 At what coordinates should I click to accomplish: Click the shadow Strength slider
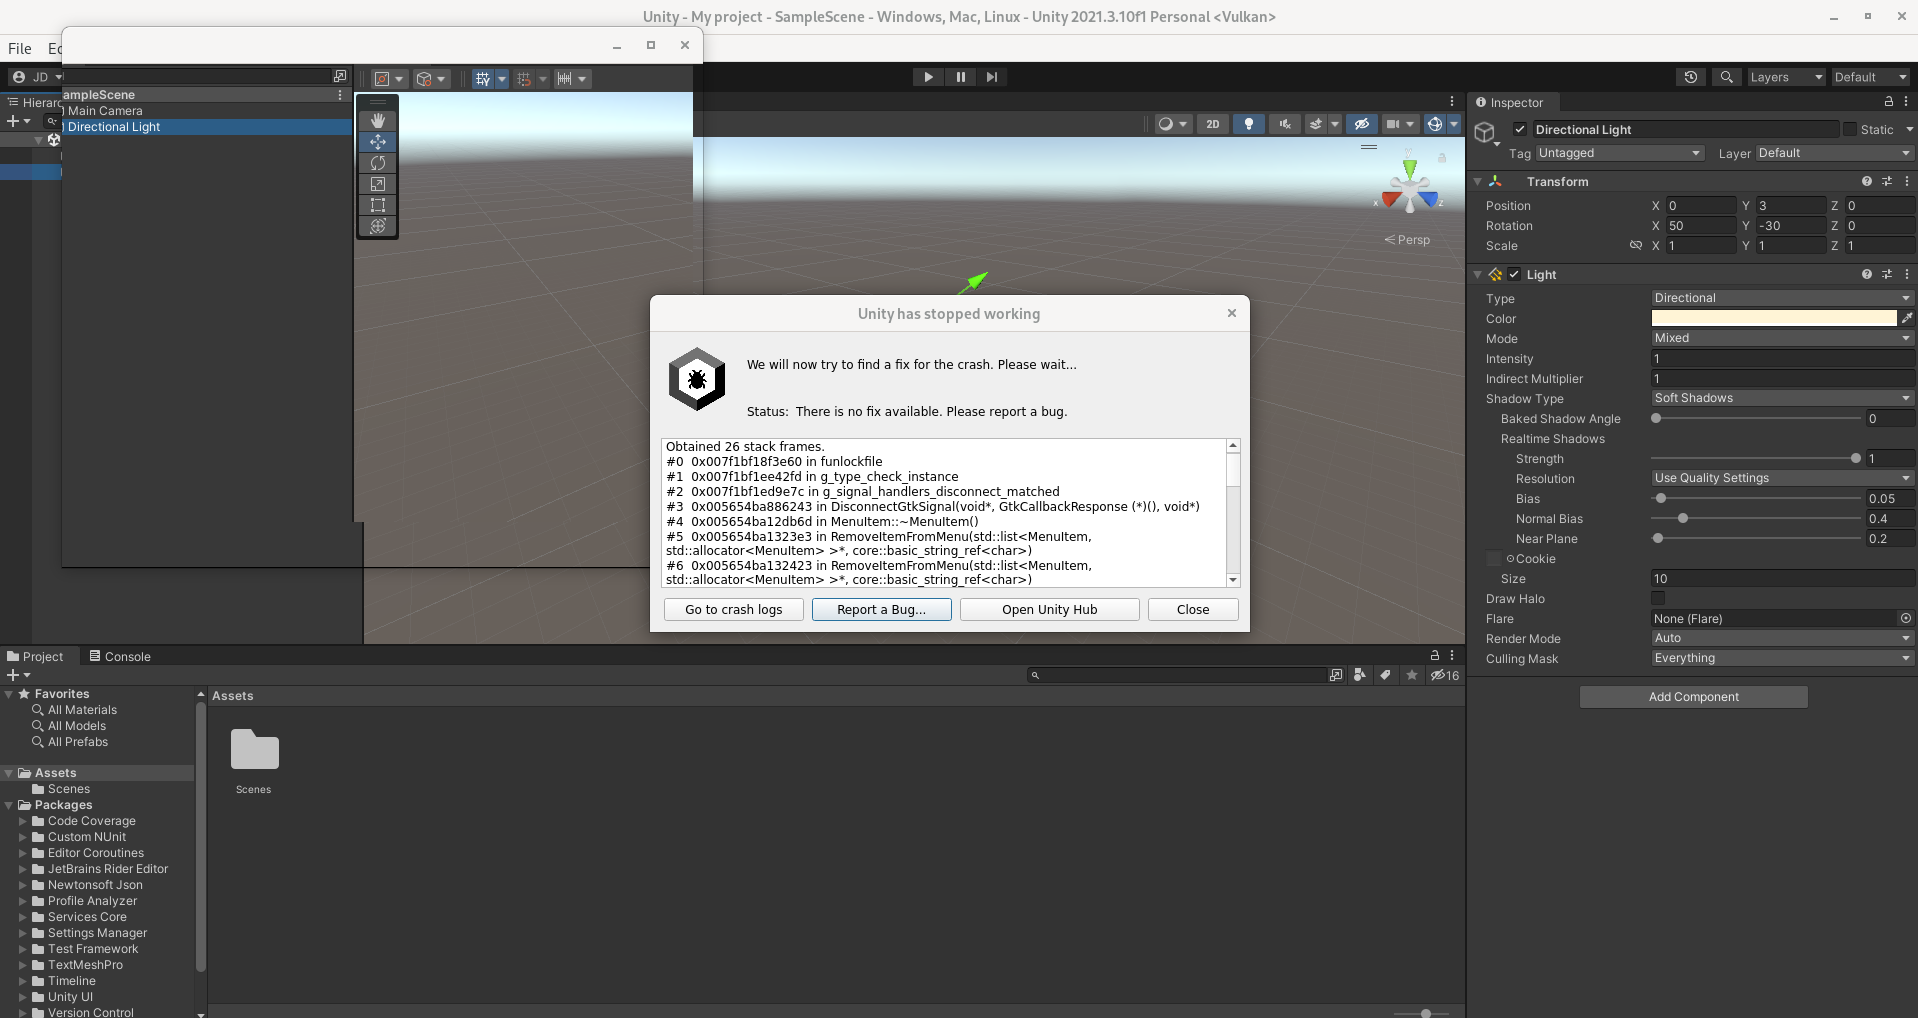point(1756,458)
